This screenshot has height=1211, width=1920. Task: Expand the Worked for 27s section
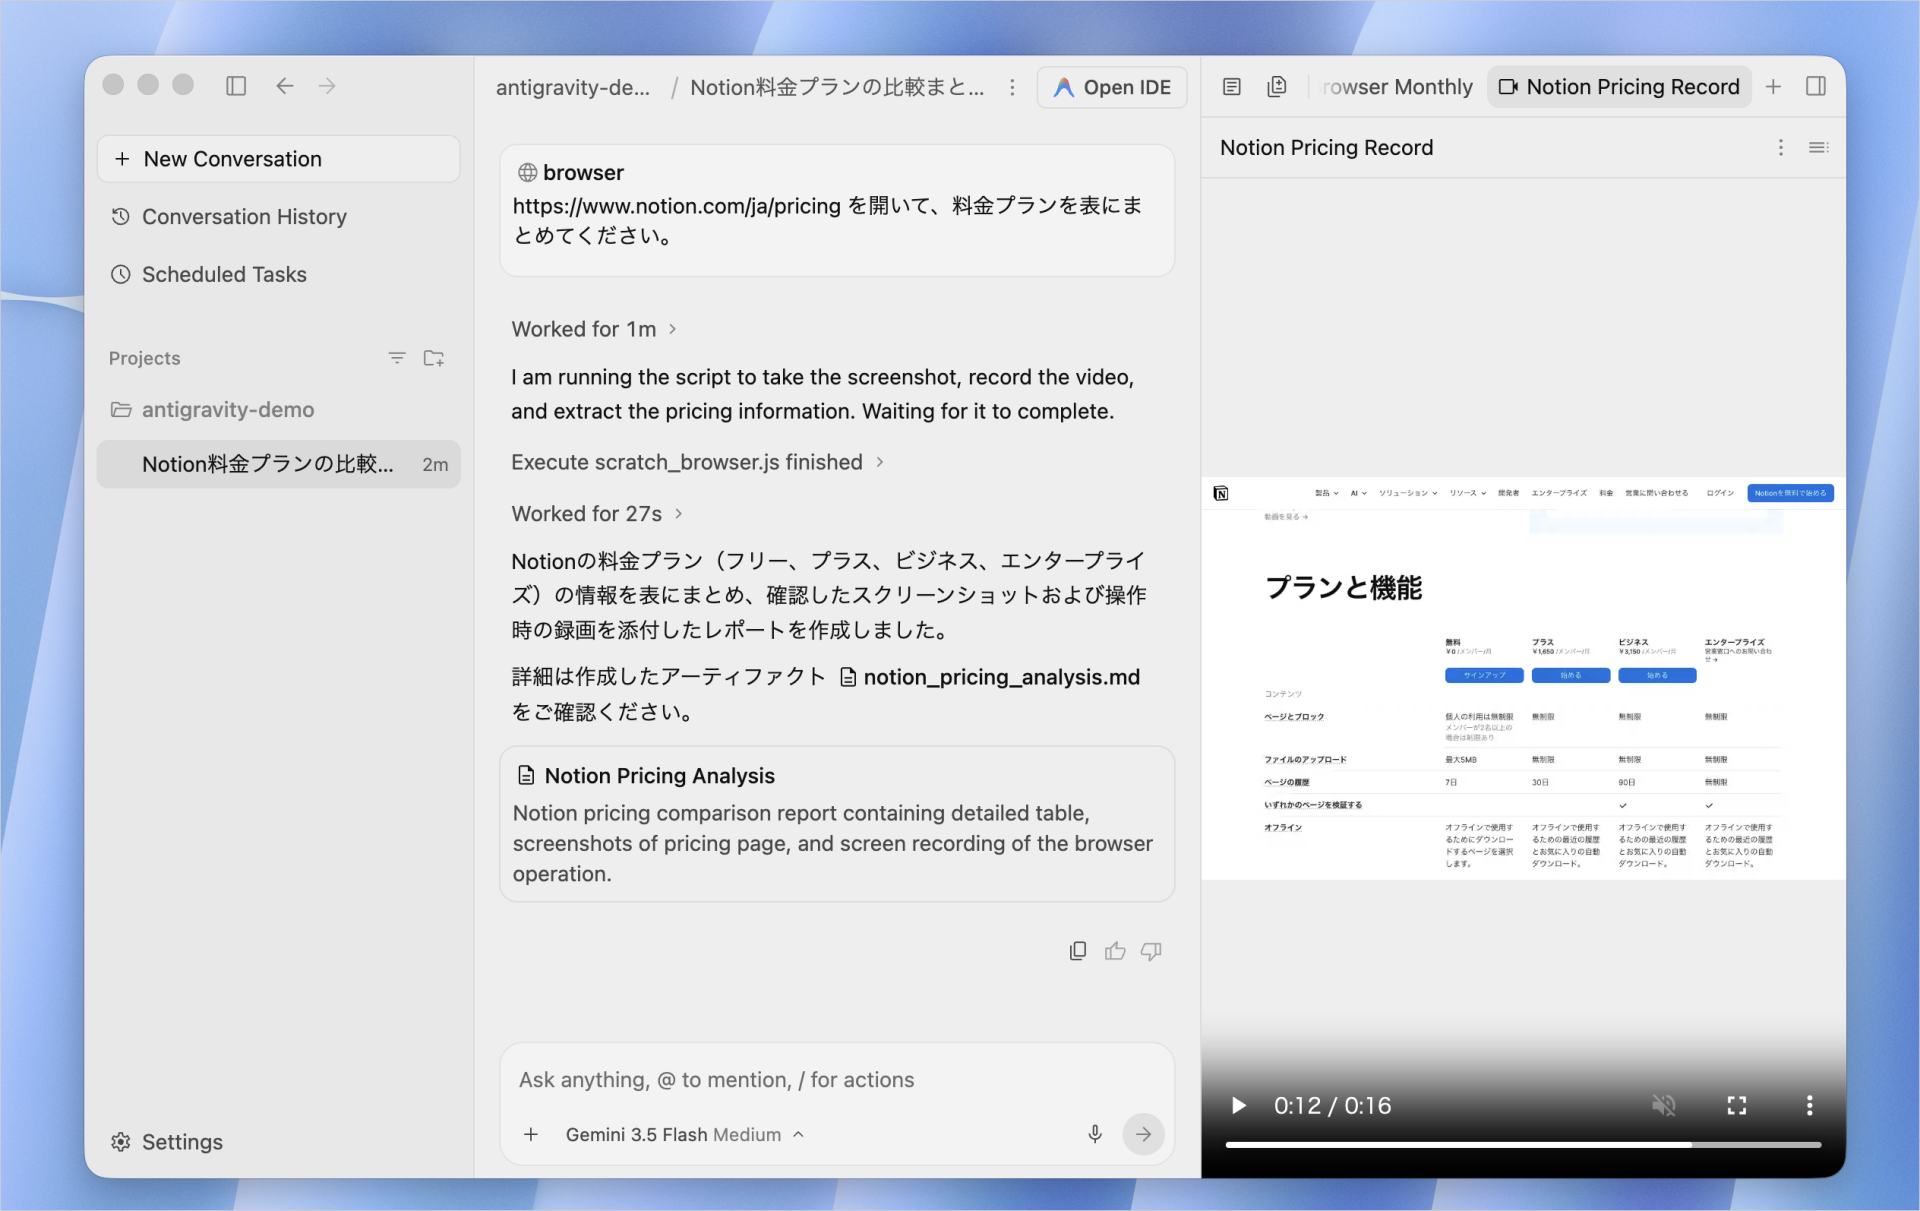pyautogui.click(x=597, y=514)
